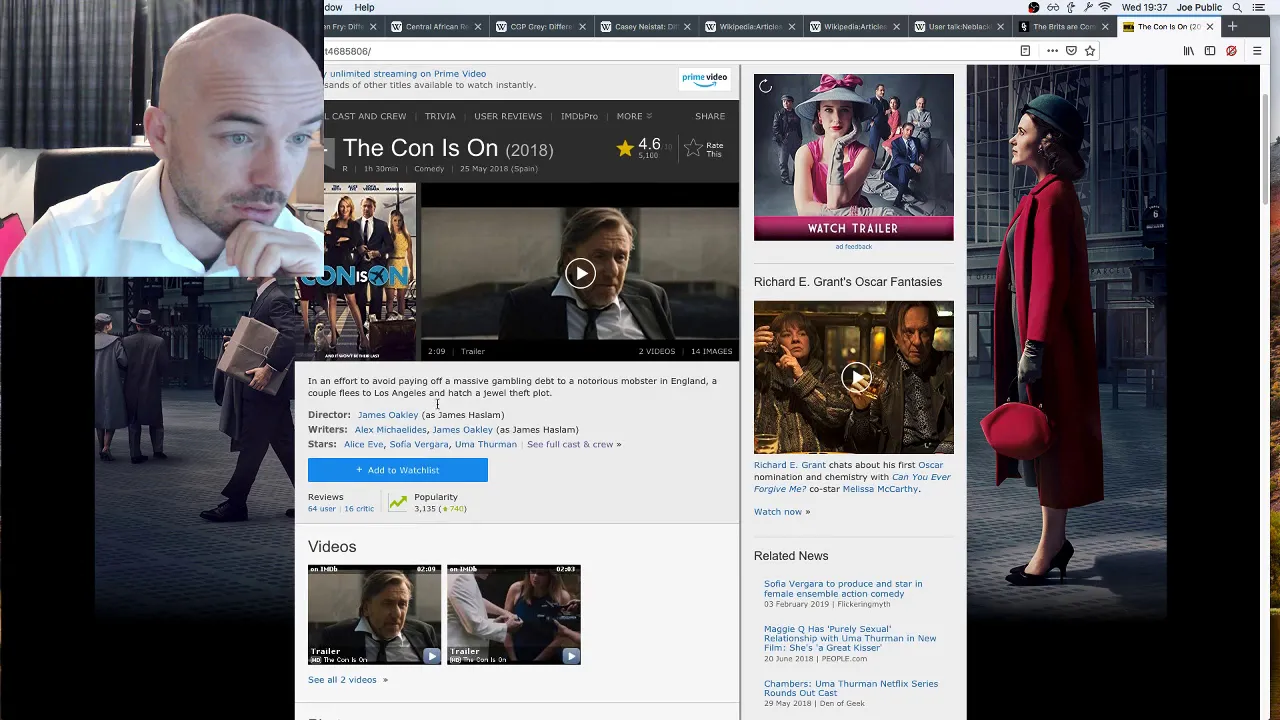Click the gold rating star

tap(625, 149)
